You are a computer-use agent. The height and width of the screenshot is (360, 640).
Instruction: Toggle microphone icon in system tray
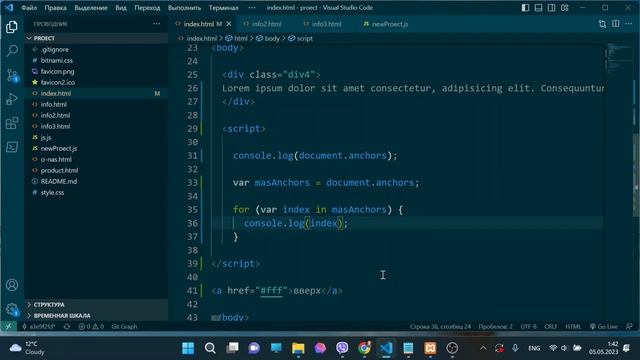(515, 348)
